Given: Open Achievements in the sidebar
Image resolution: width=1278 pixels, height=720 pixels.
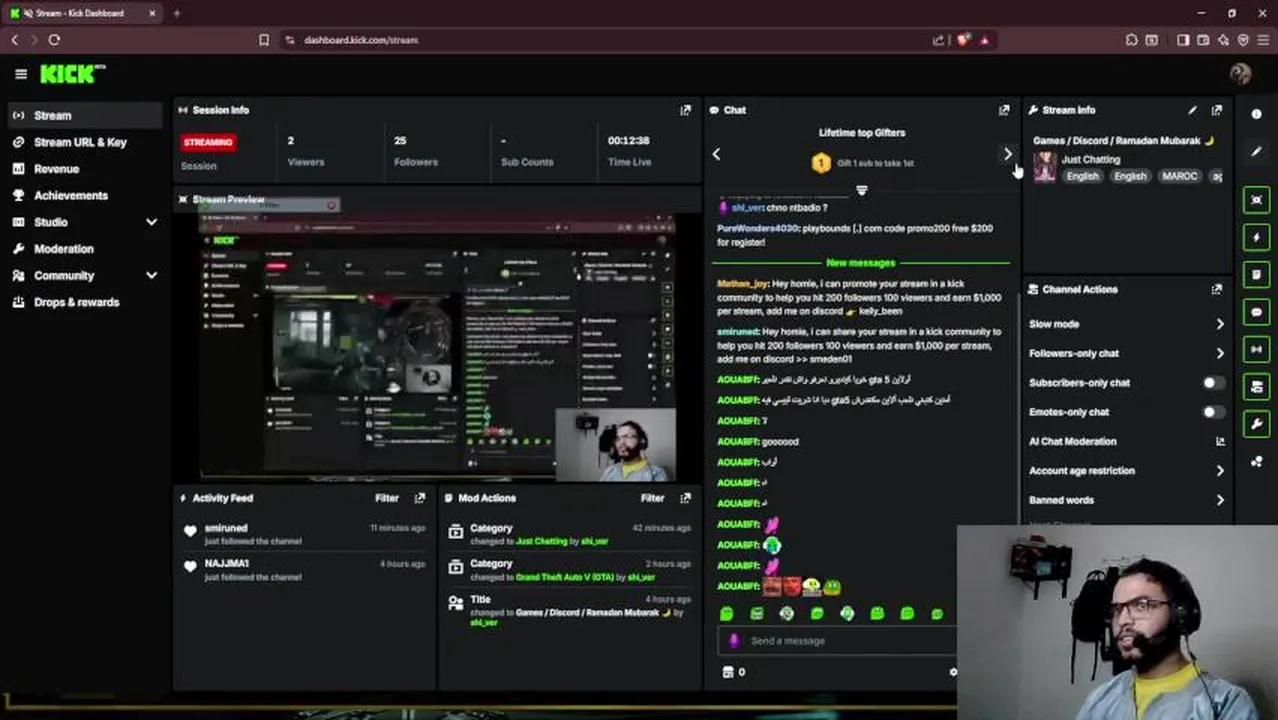Looking at the screenshot, I should [x=71, y=196].
